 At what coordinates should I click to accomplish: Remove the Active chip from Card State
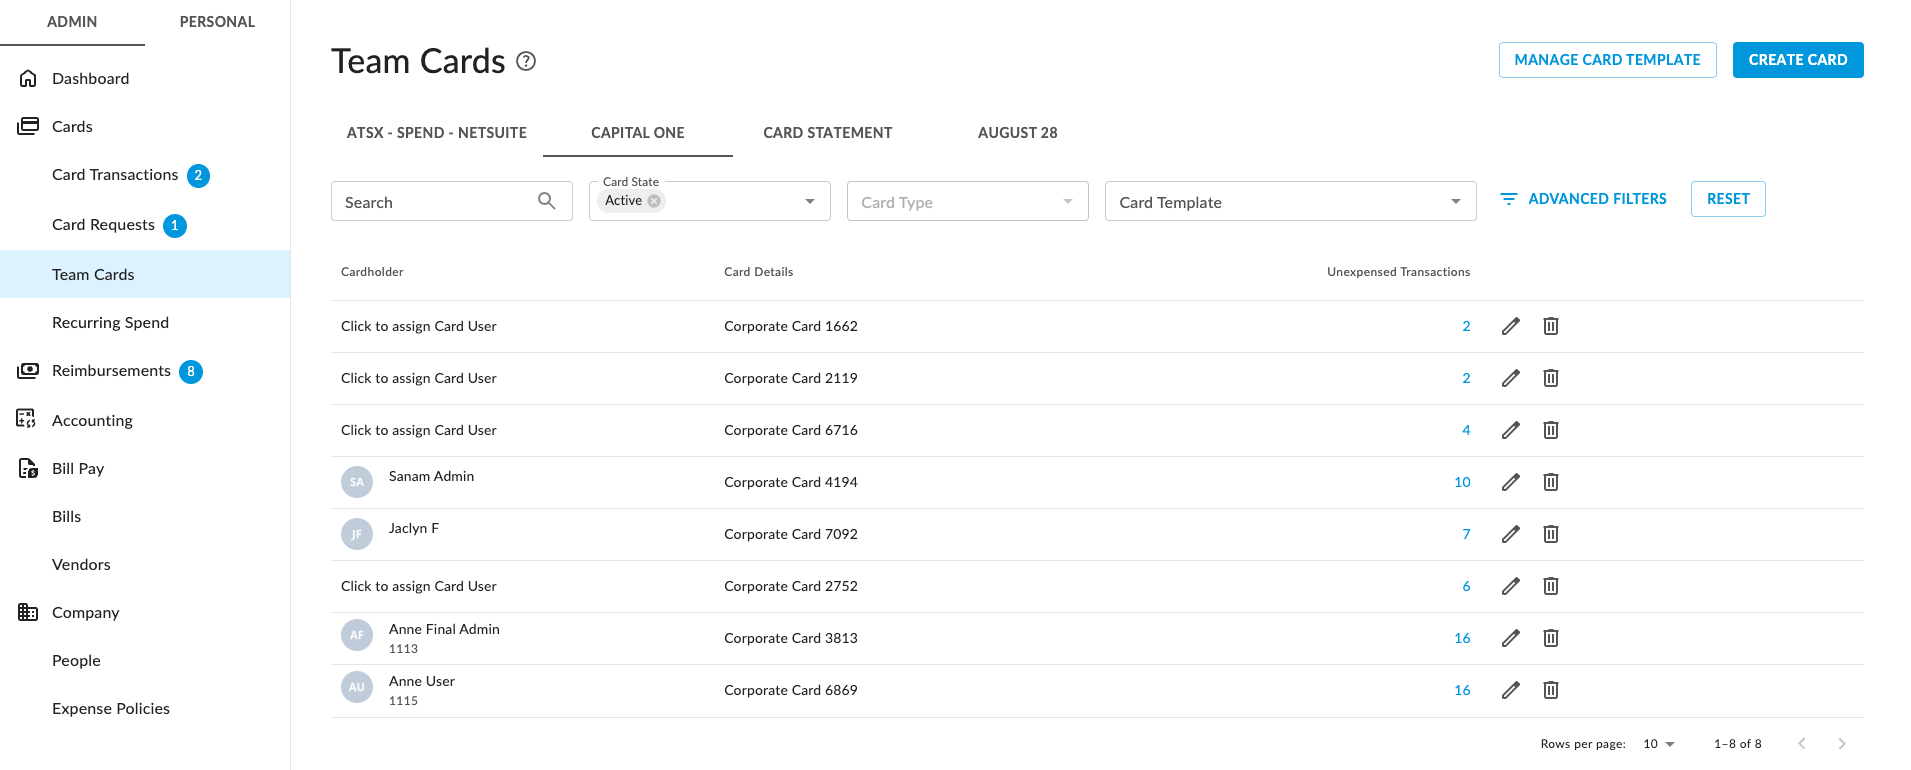click(x=654, y=201)
